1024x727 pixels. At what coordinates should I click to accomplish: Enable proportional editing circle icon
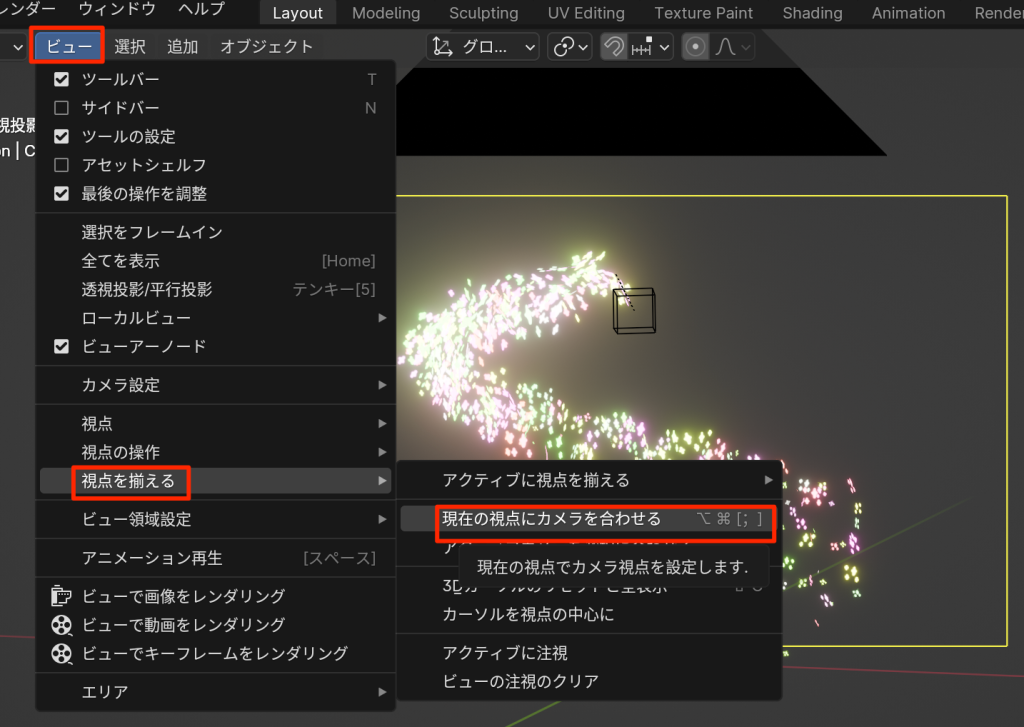[695, 47]
